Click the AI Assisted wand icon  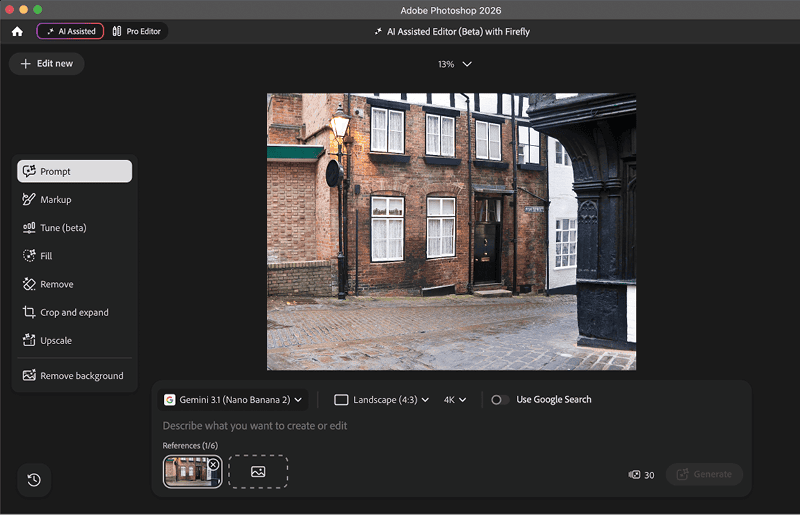50,31
